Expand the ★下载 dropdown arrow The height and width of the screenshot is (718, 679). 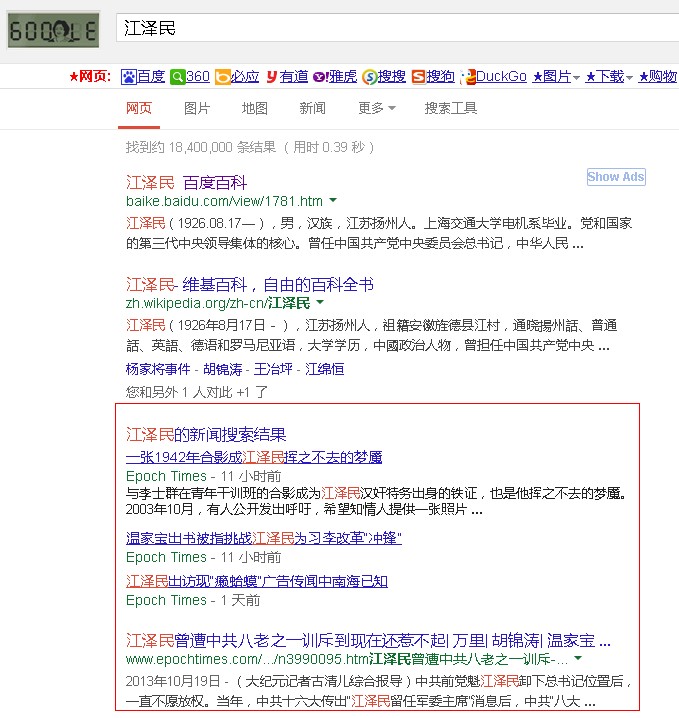coord(629,78)
